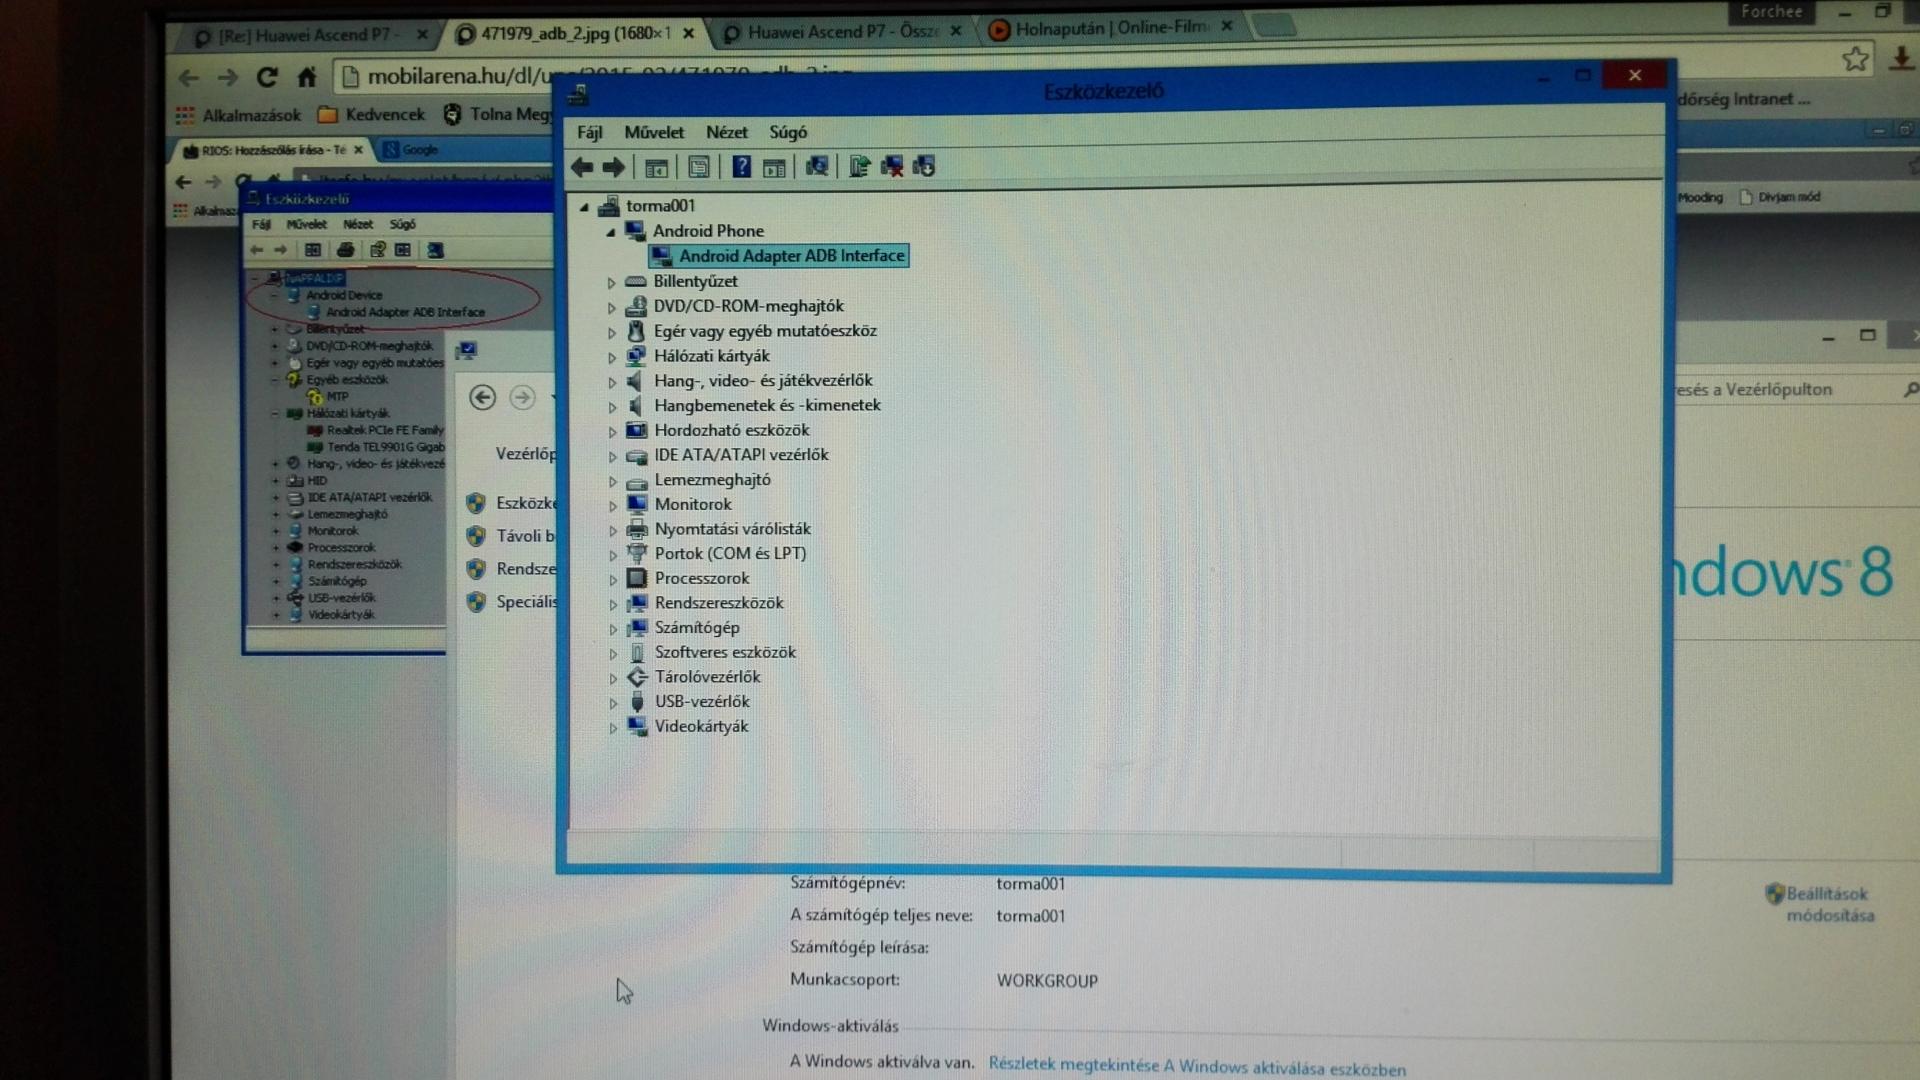Select the Számítógép category

click(x=697, y=628)
